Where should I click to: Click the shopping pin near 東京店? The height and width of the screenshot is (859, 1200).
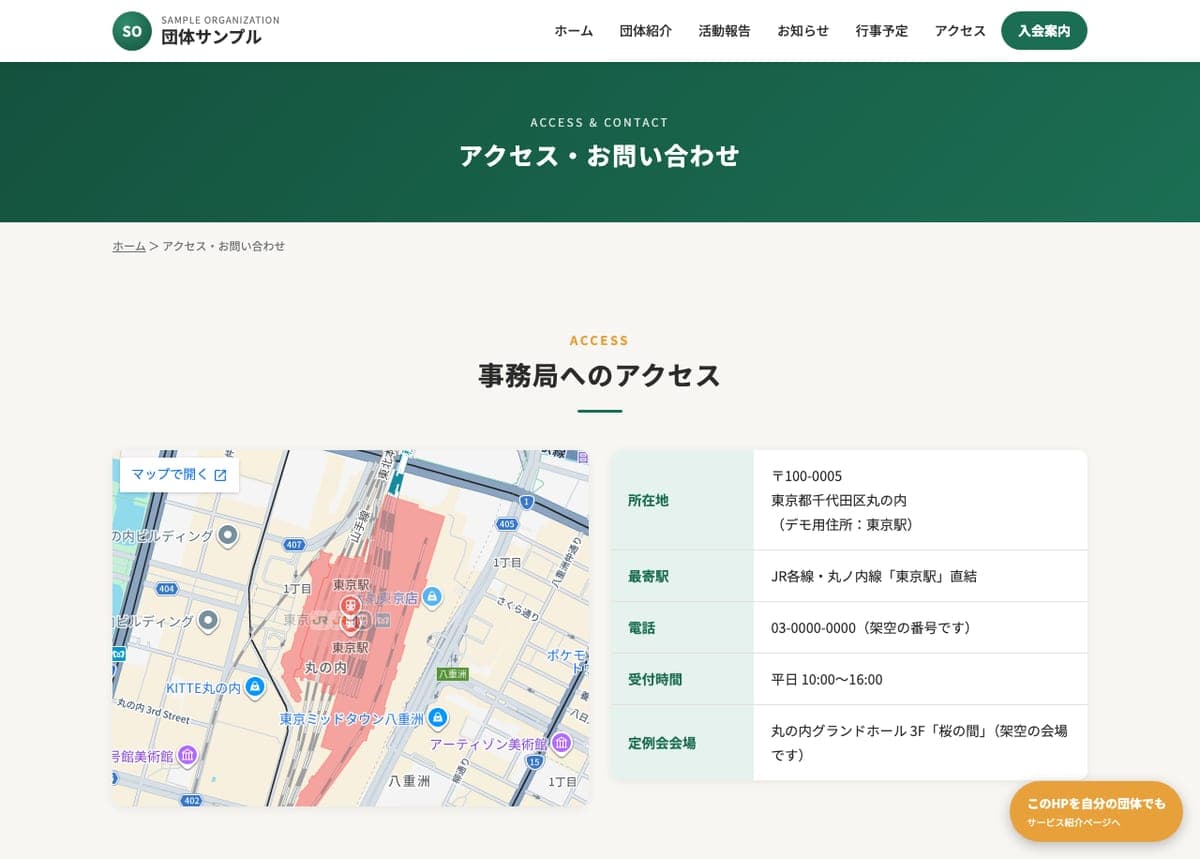pyautogui.click(x=432, y=596)
